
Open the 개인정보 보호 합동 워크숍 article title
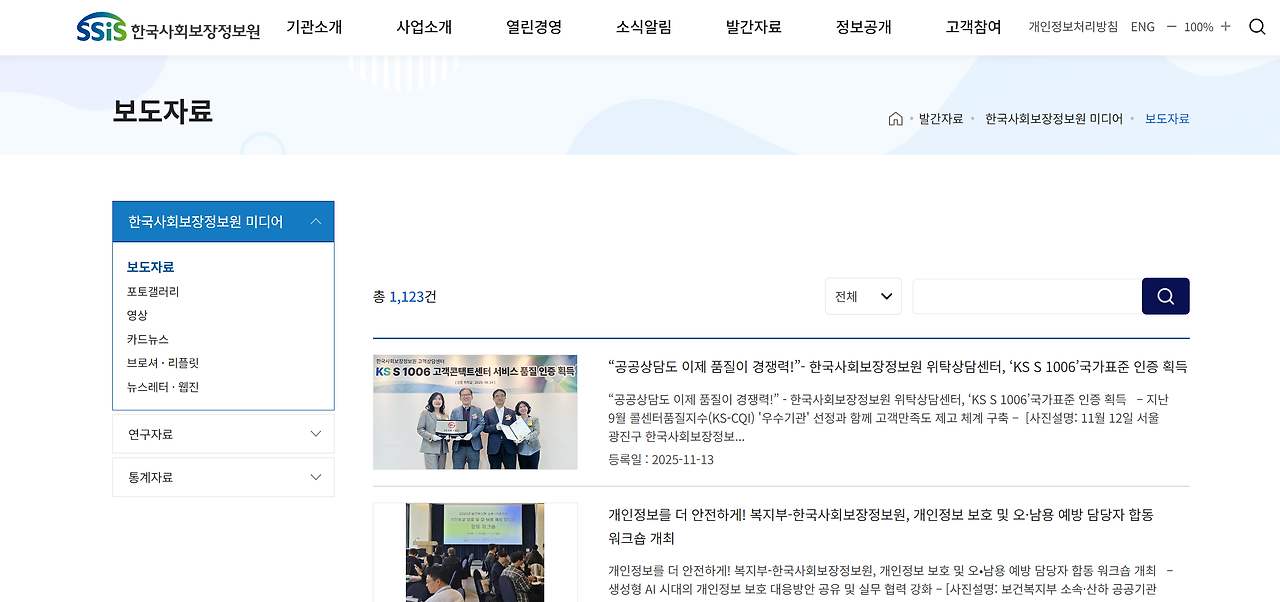(x=881, y=527)
